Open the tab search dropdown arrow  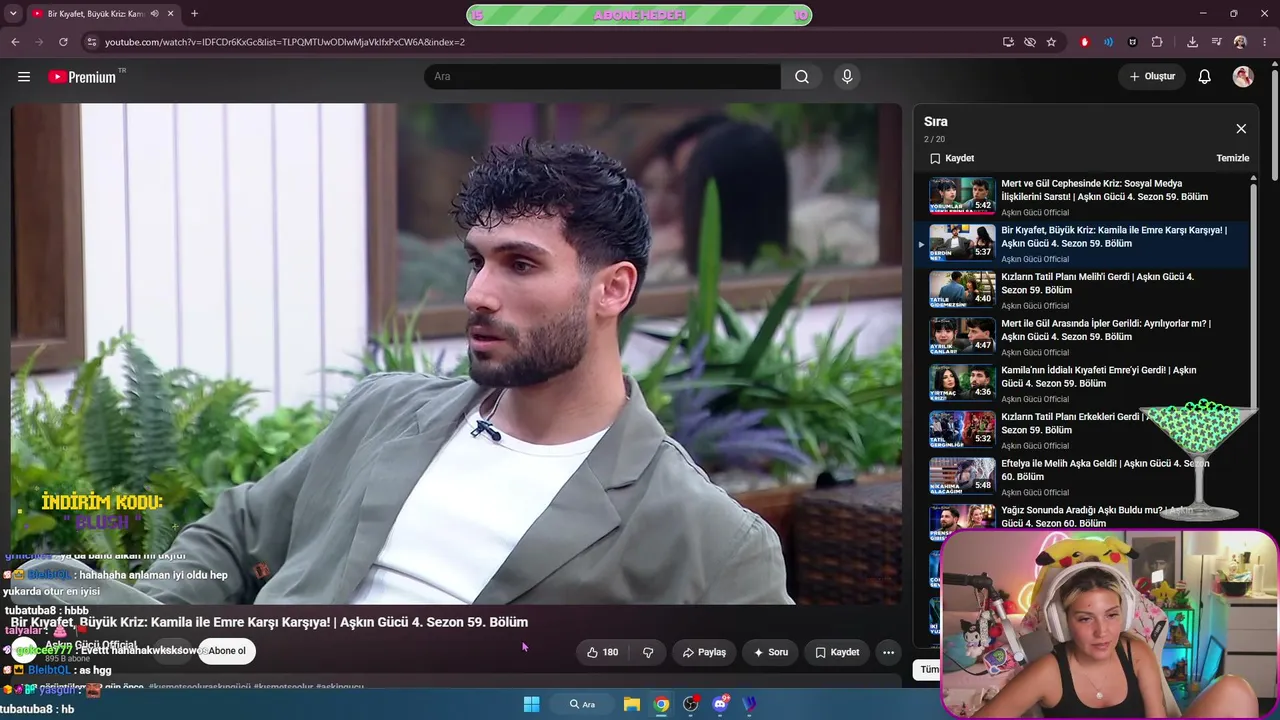point(11,14)
